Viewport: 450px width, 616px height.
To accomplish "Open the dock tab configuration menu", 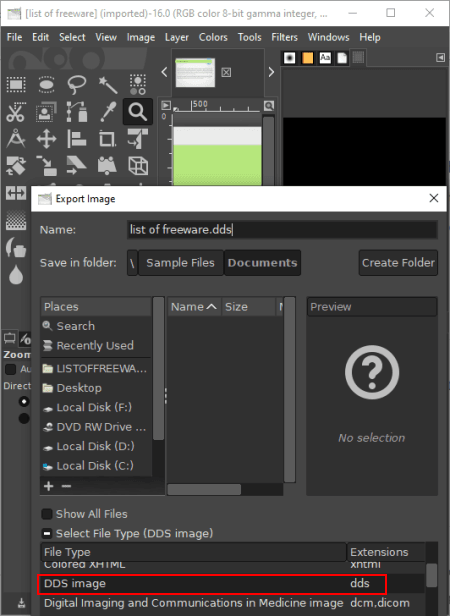I will pos(440,58).
